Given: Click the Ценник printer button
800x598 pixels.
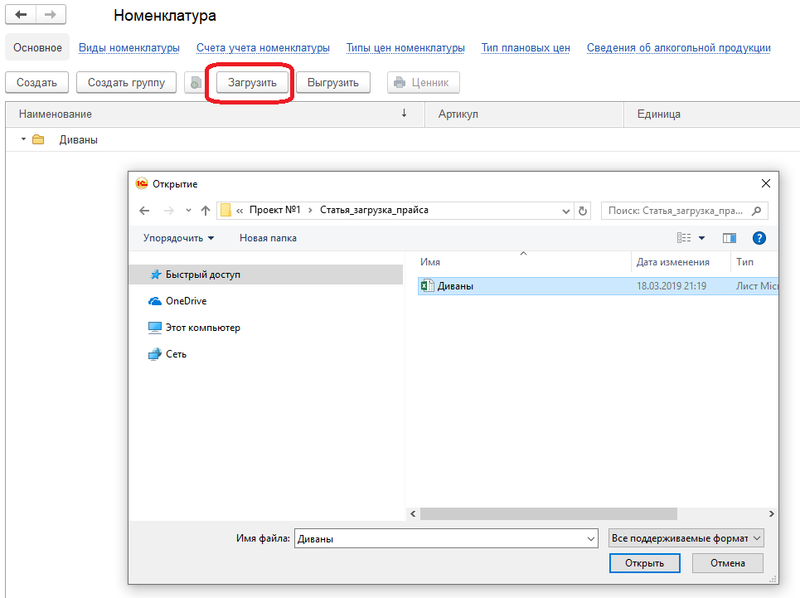Looking at the screenshot, I should [x=423, y=82].
